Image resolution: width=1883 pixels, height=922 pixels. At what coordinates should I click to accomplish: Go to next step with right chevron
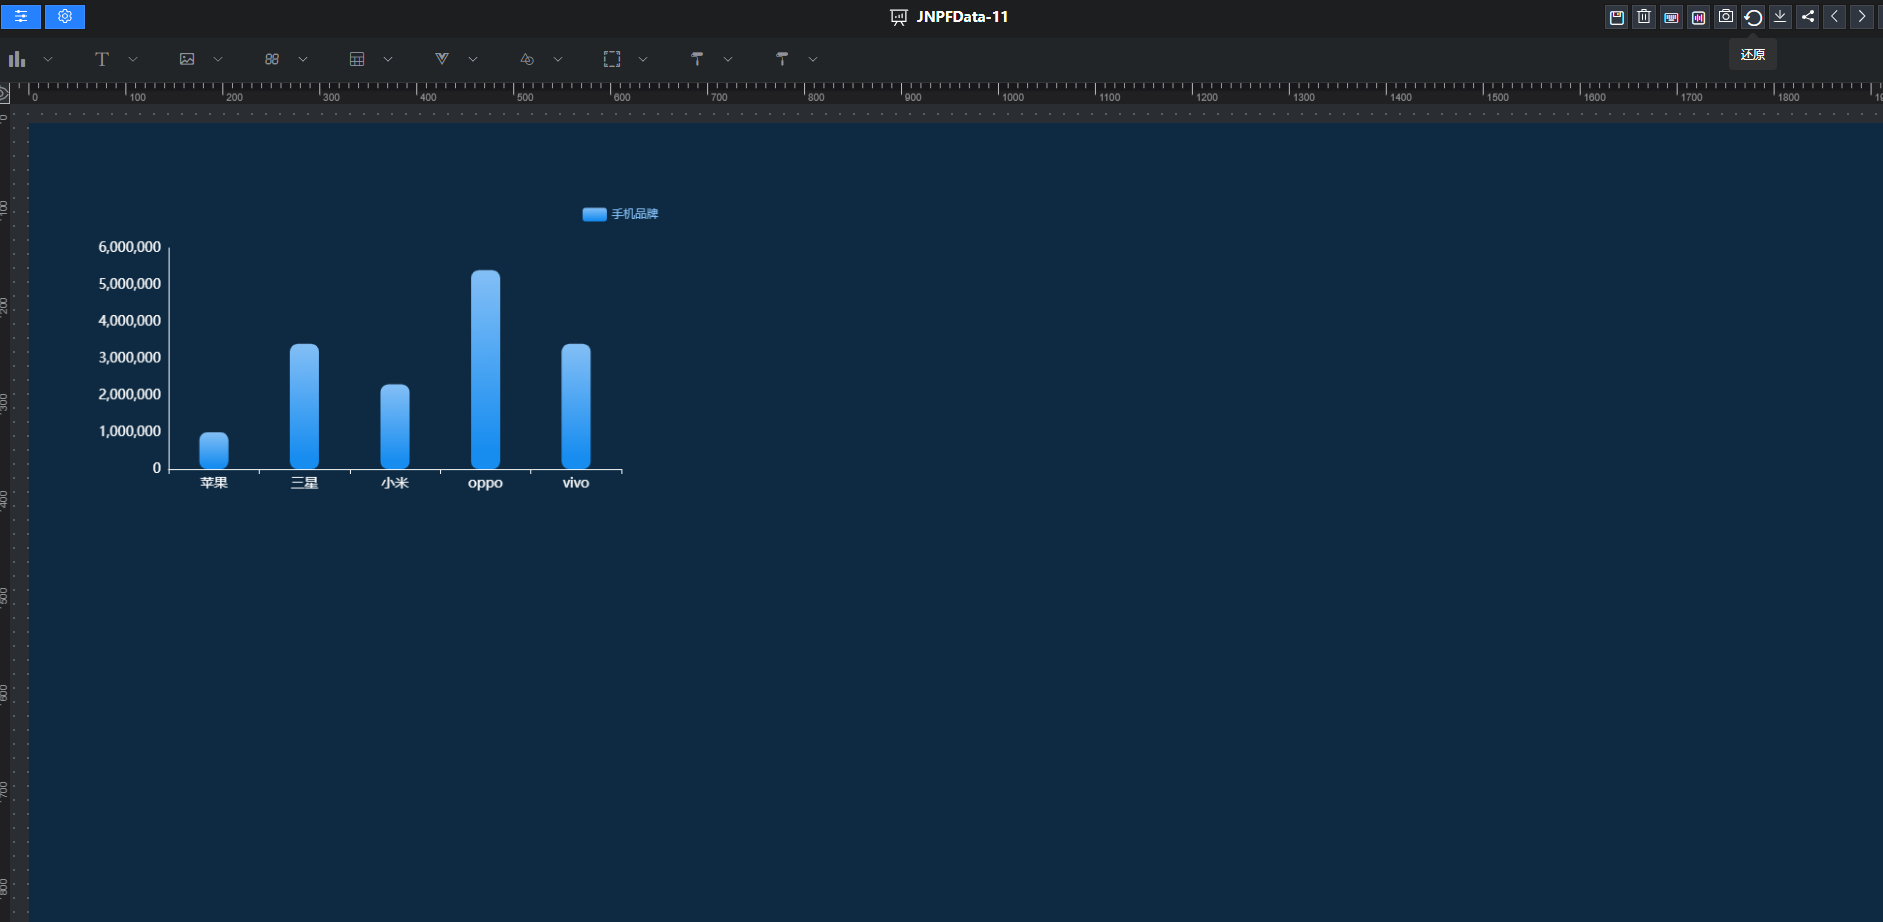[x=1861, y=17]
